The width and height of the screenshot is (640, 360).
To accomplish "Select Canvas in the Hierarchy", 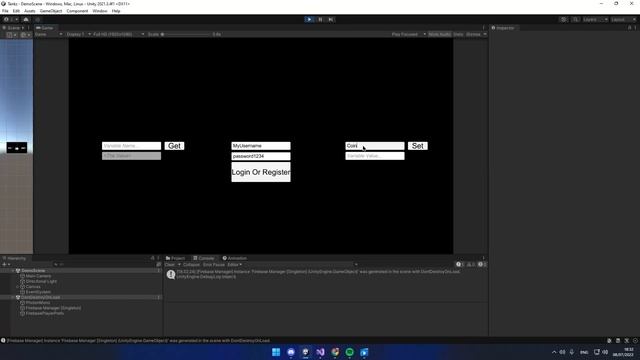I will pyautogui.click(x=33, y=287).
